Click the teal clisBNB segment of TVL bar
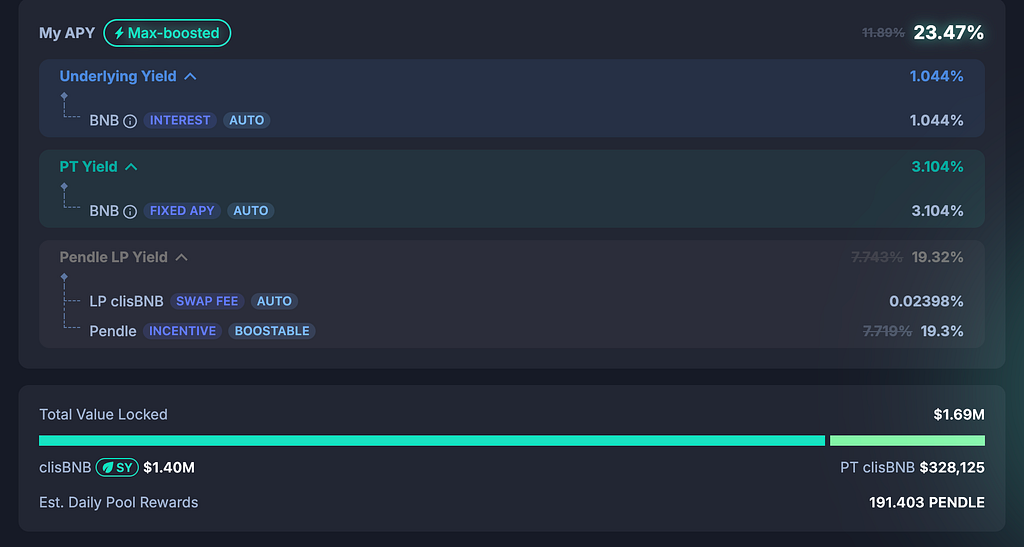The image size is (1024, 547). pyautogui.click(x=432, y=441)
